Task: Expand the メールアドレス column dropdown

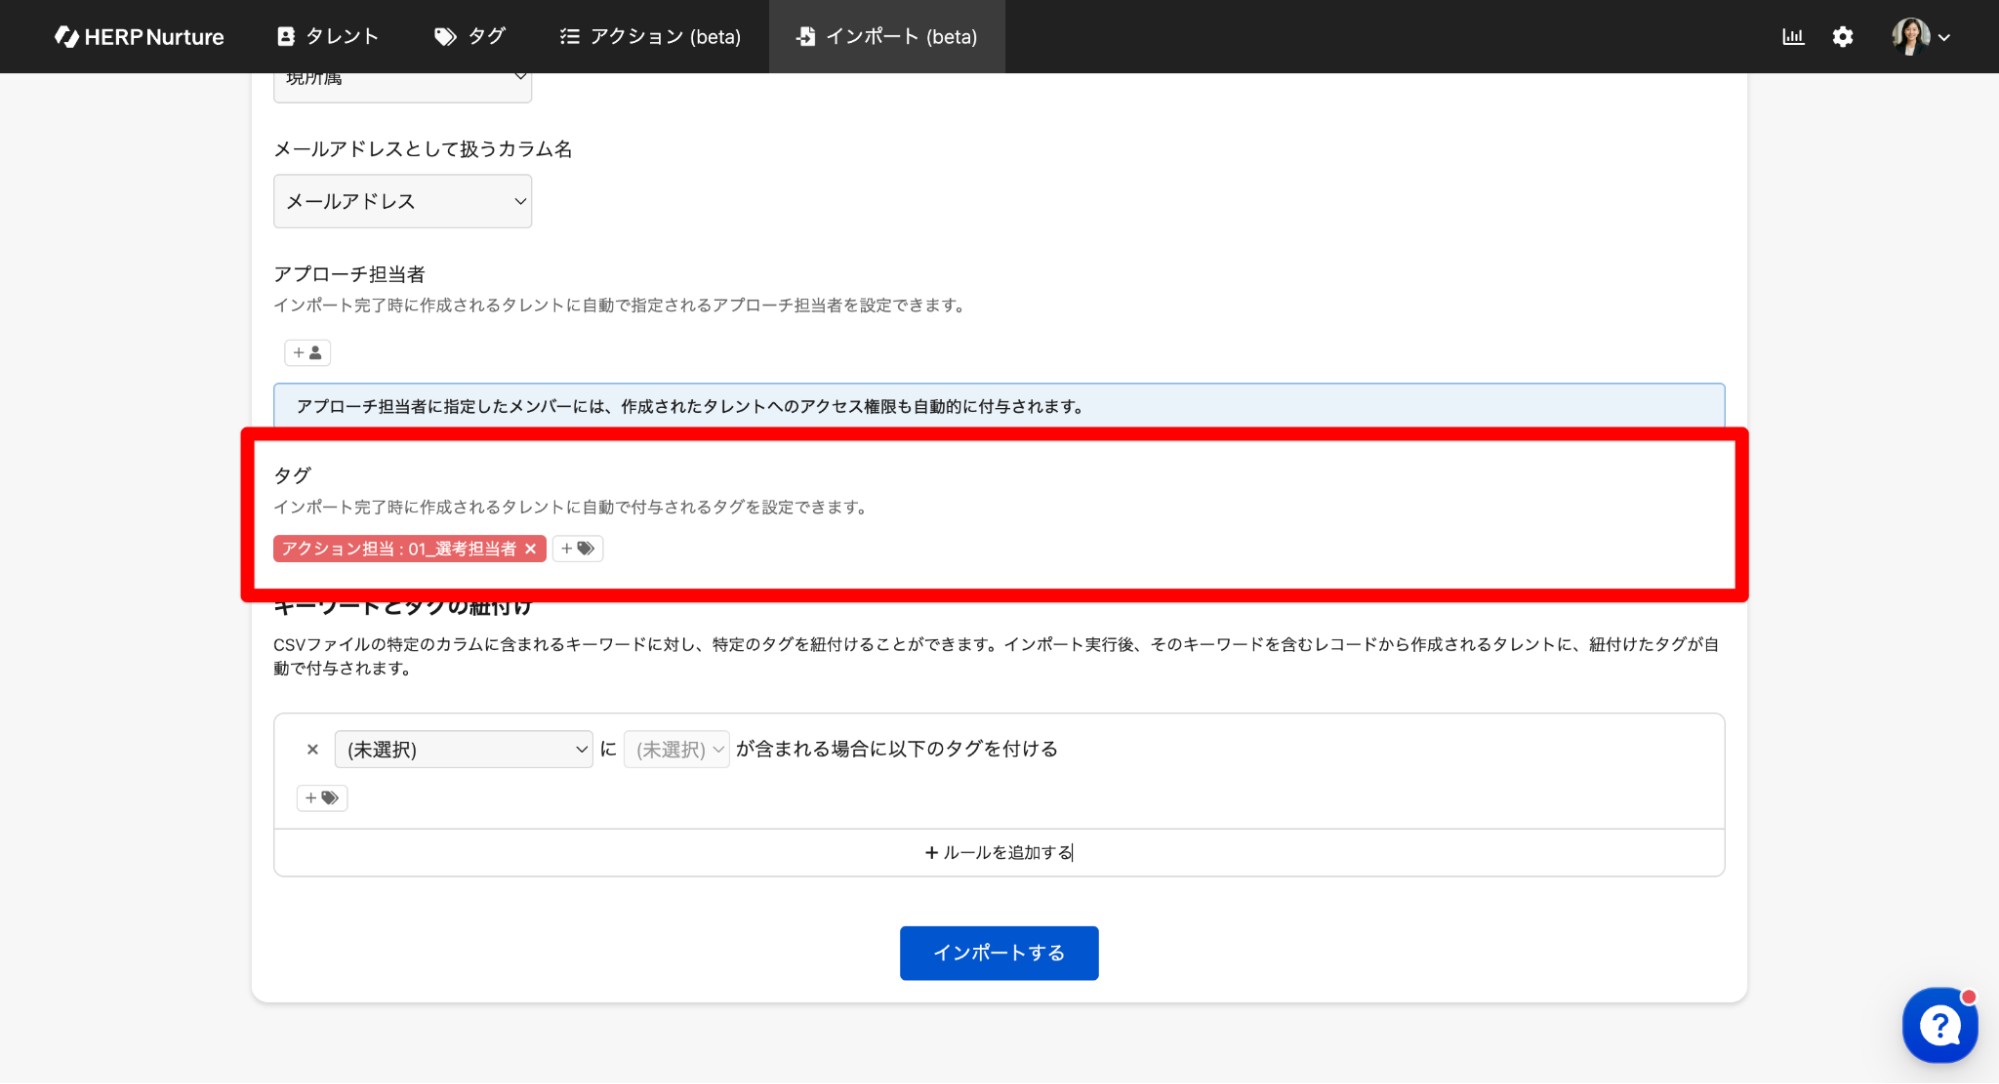Action: tap(402, 201)
